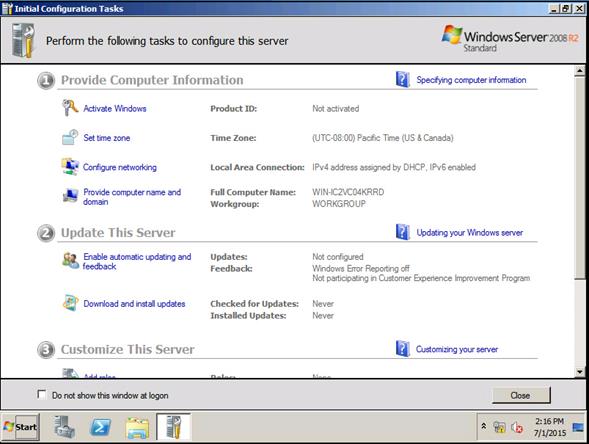Click help icon beside Specifying computer information
The width and height of the screenshot is (589, 444).
tap(402, 80)
